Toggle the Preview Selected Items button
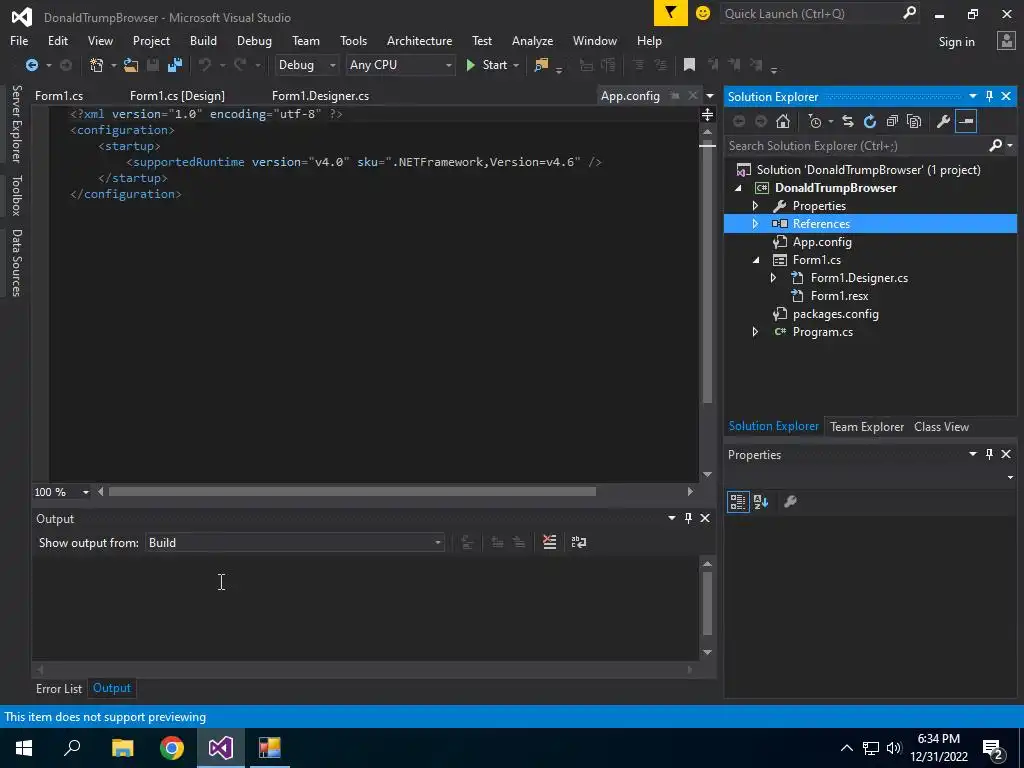The width and height of the screenshot is (1024, 768). [966, 121]
